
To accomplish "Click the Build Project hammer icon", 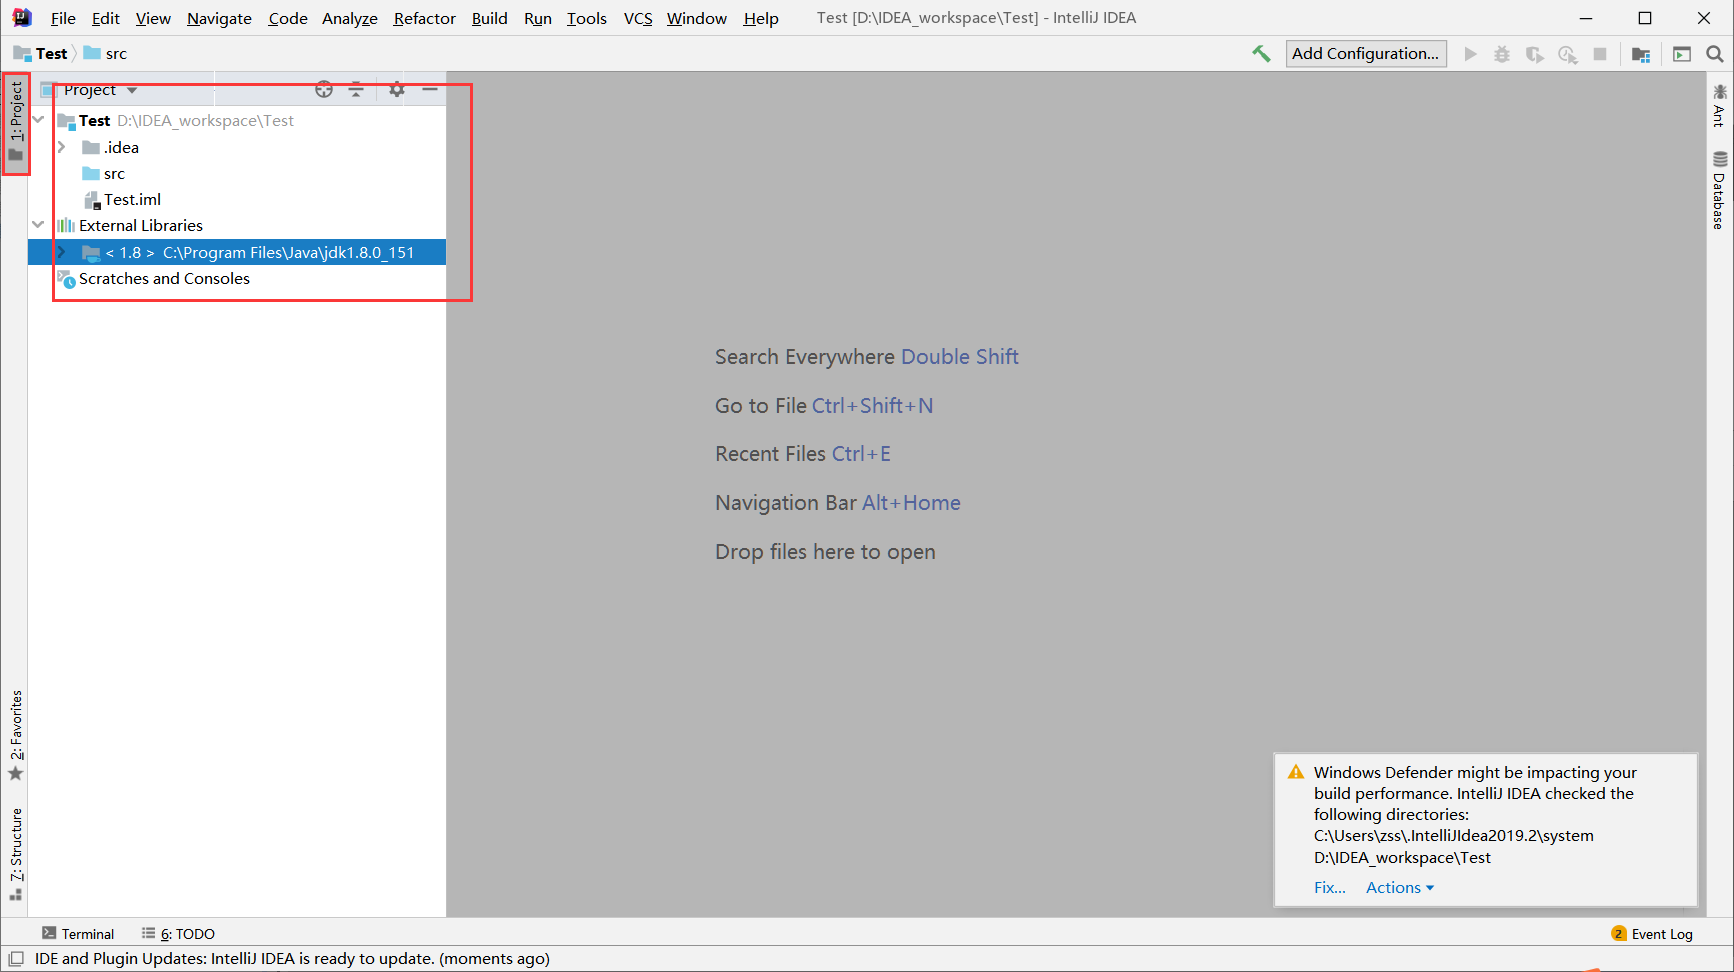I will (1261, 54).
